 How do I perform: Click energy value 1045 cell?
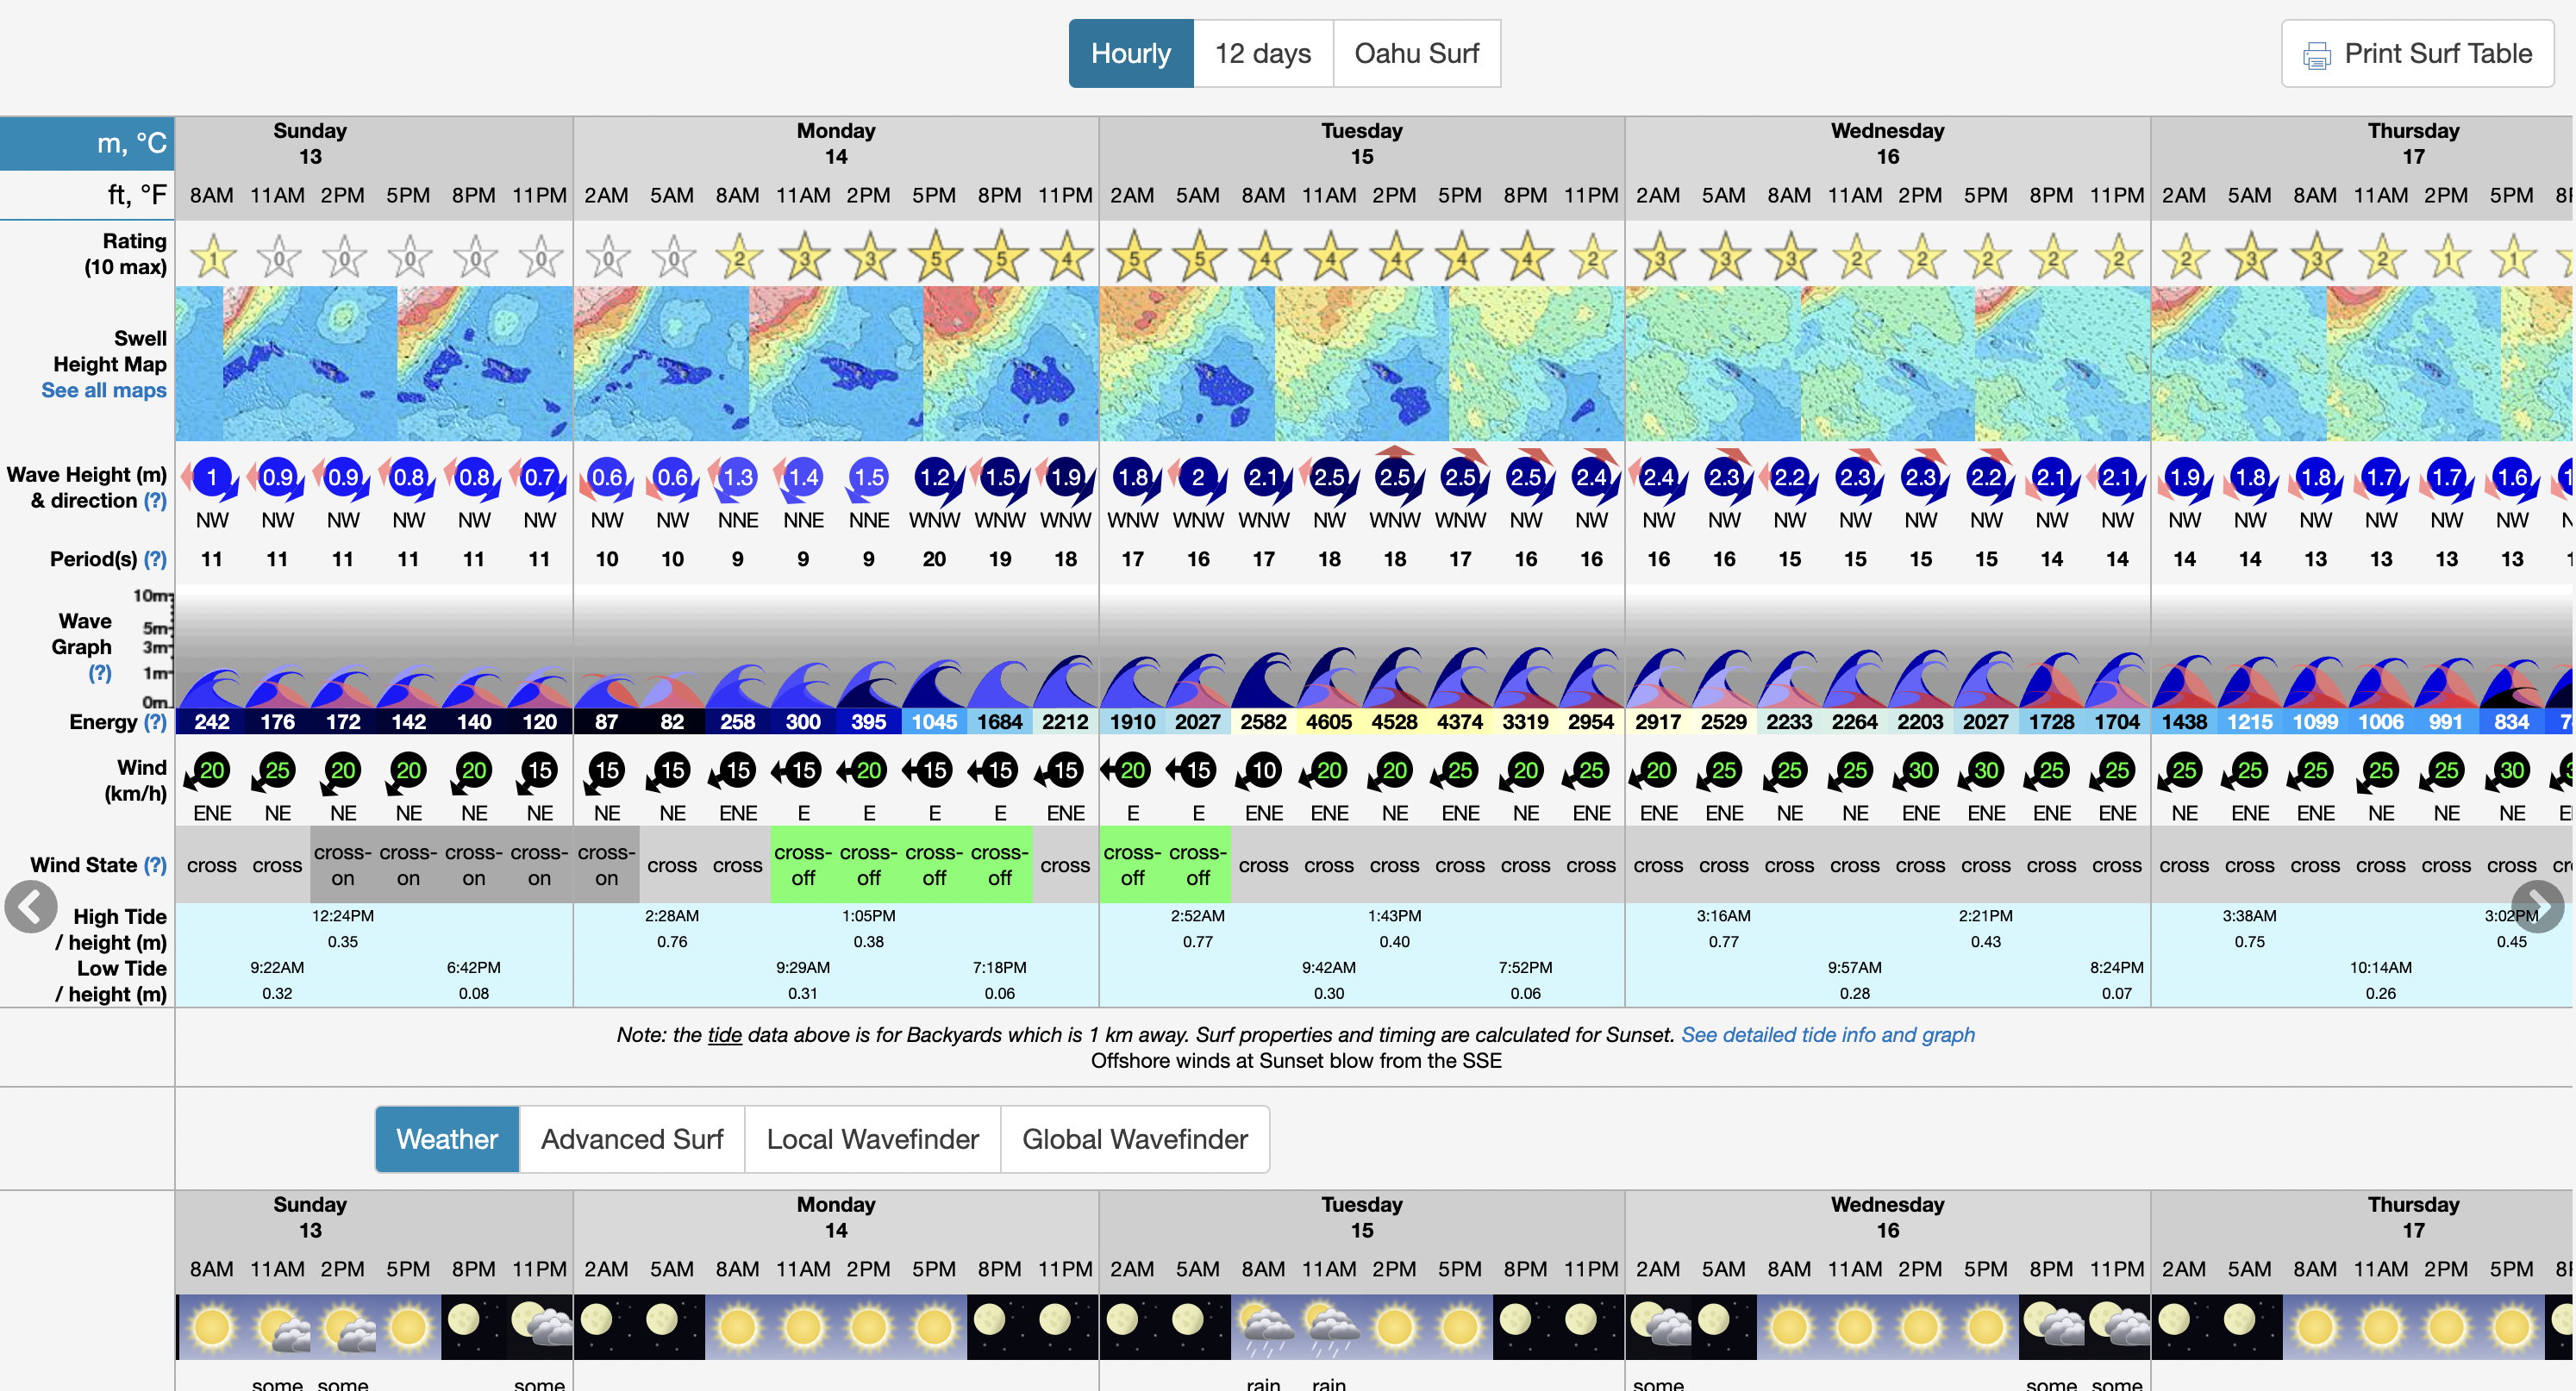click(934, 722)
